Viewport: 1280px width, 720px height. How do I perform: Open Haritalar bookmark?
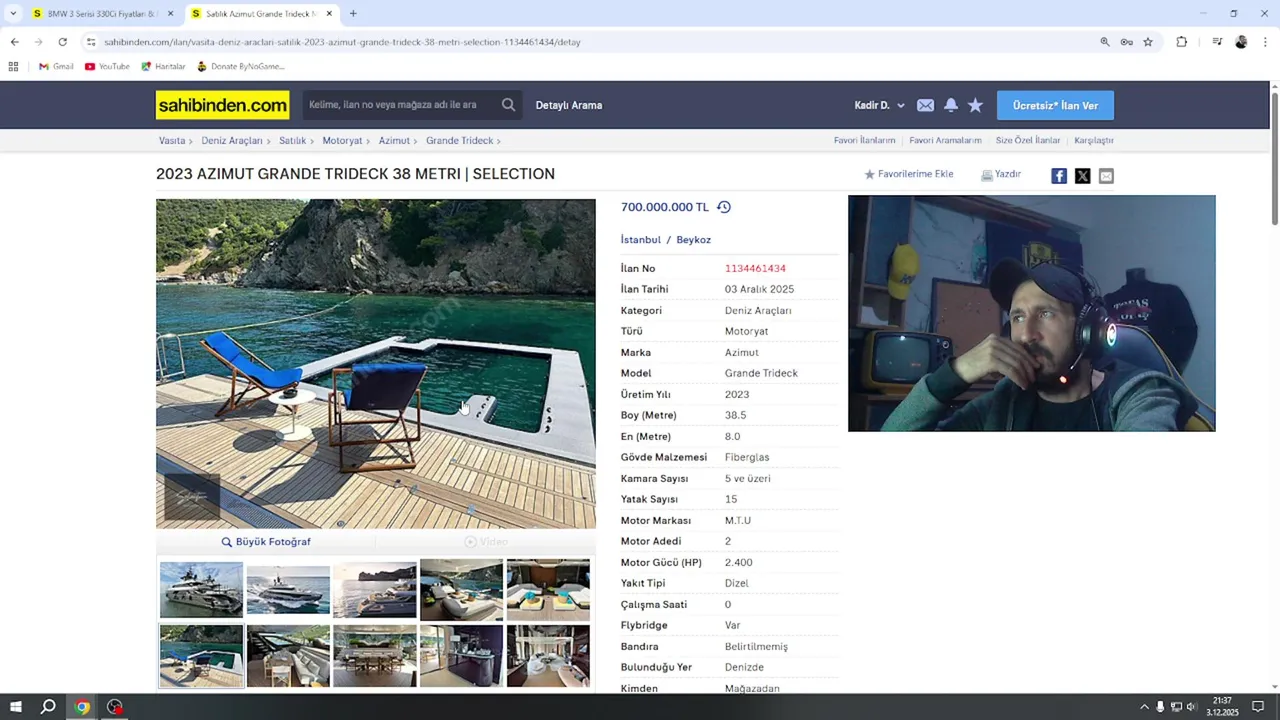click(163, 66)
